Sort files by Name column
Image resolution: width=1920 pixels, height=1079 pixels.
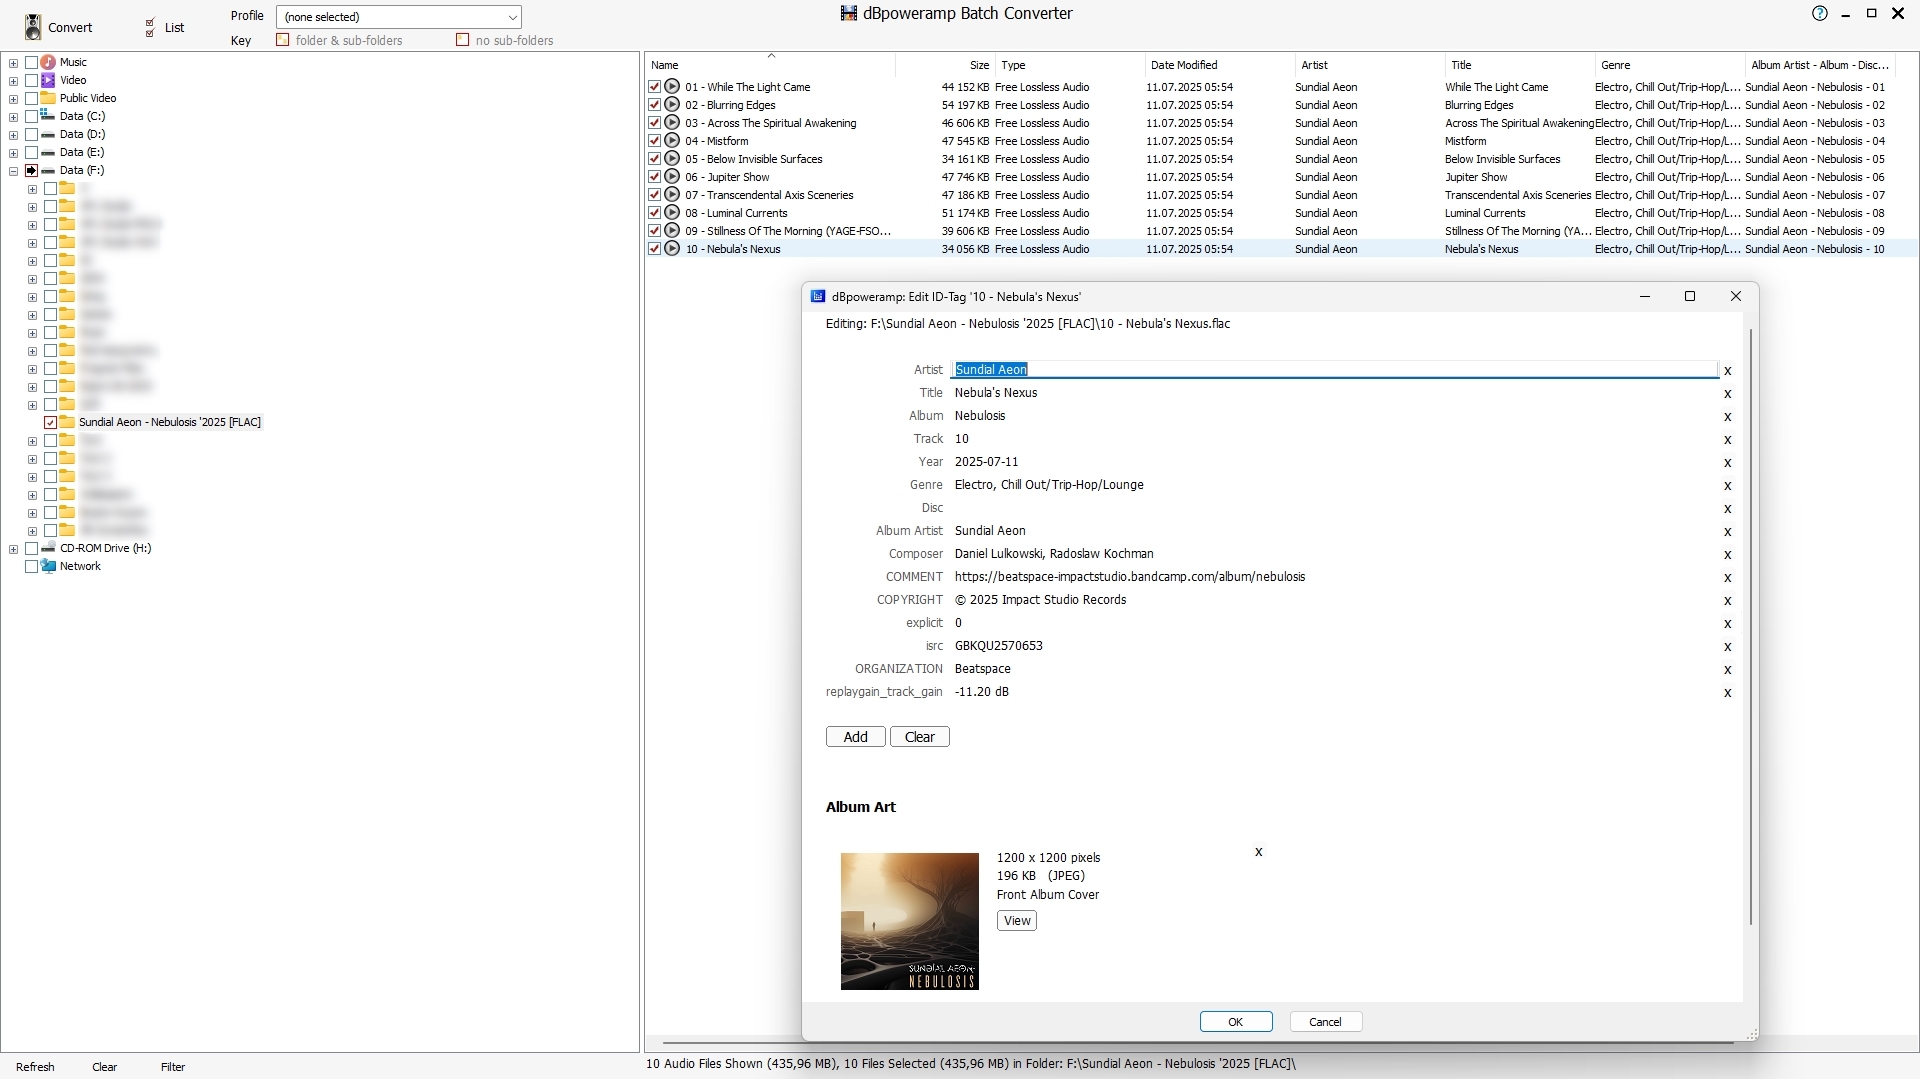click(770, 65)
